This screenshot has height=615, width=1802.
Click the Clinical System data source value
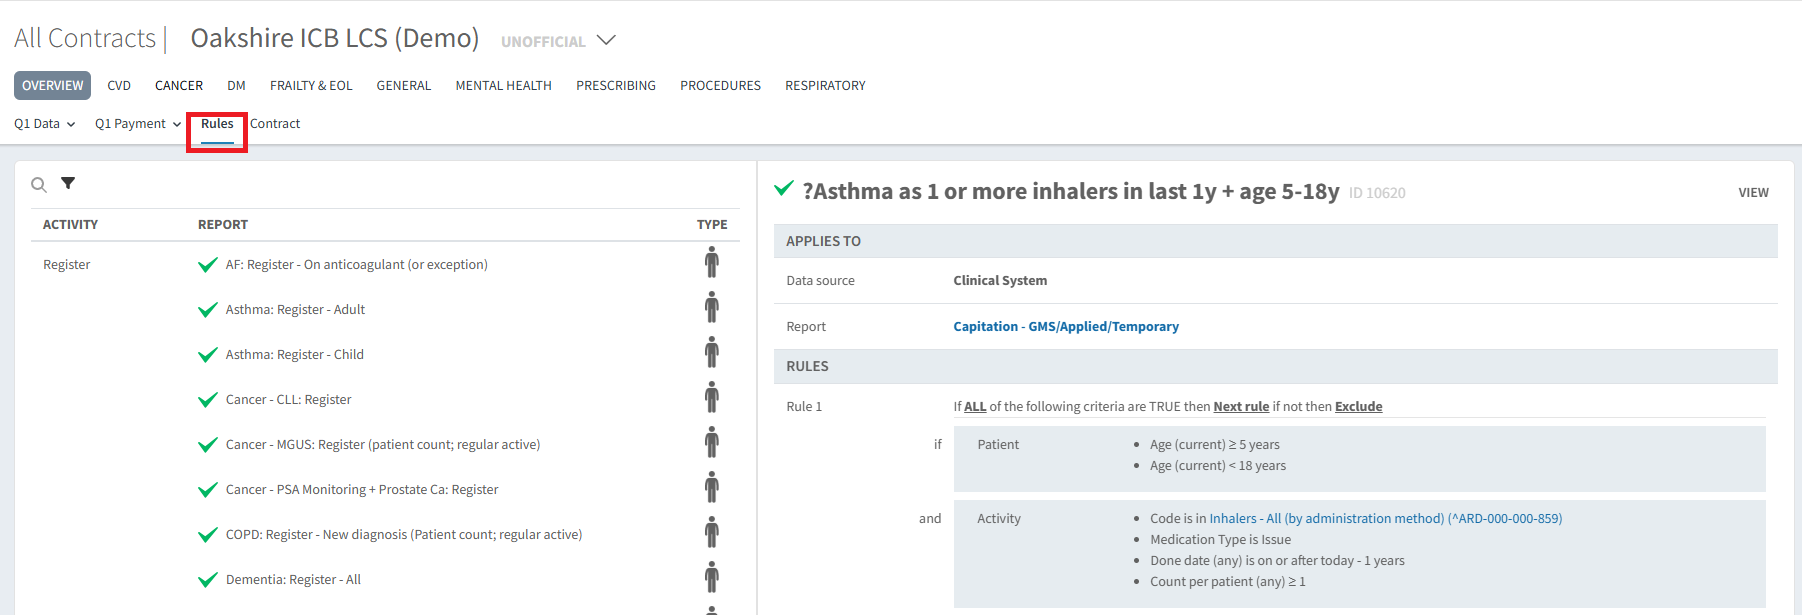coord(1000,280)
